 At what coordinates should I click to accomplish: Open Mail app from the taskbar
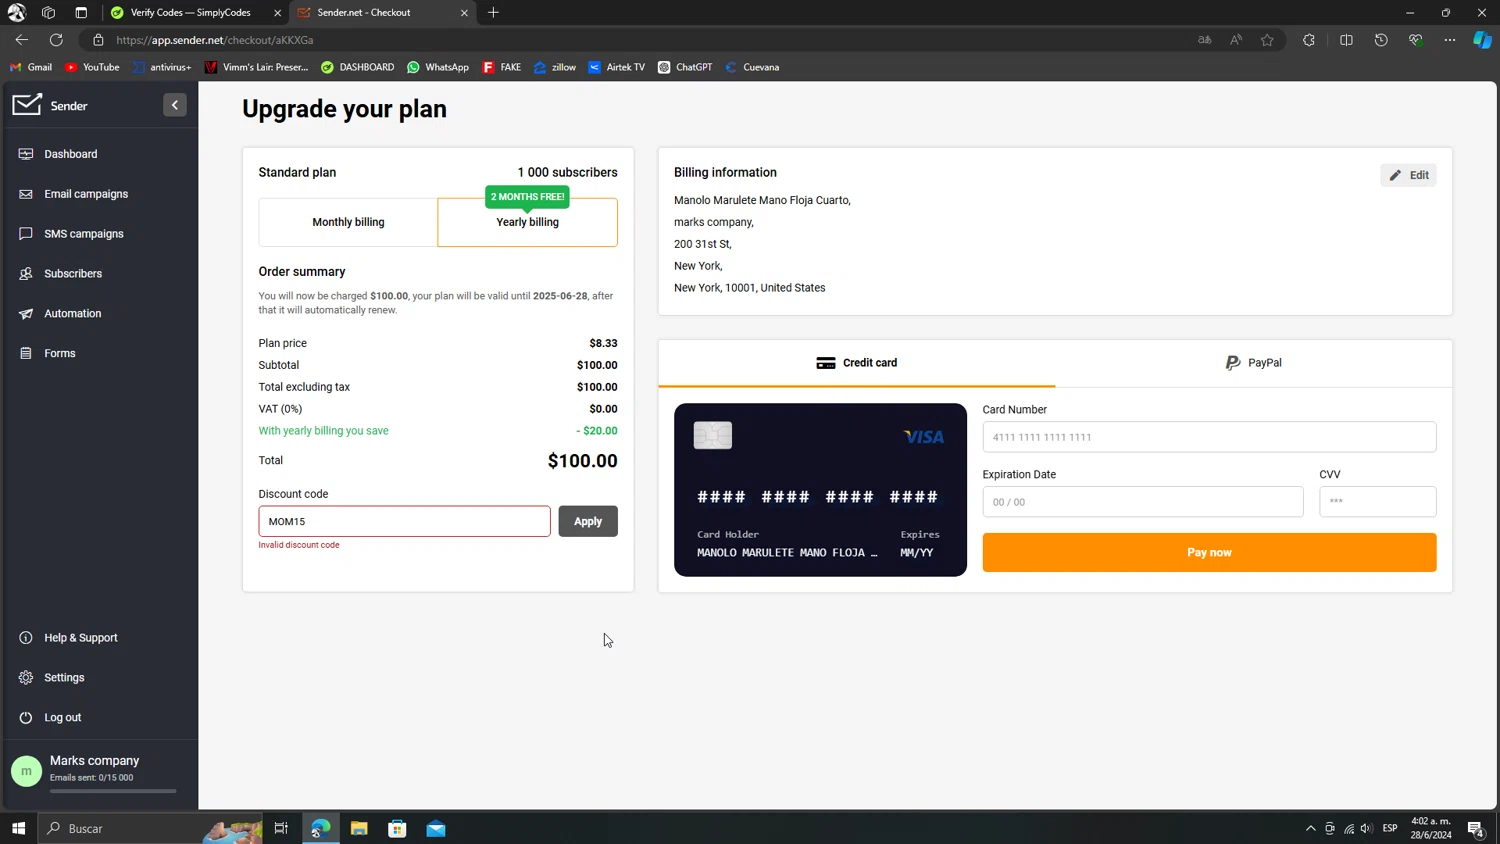click(436, 828)
